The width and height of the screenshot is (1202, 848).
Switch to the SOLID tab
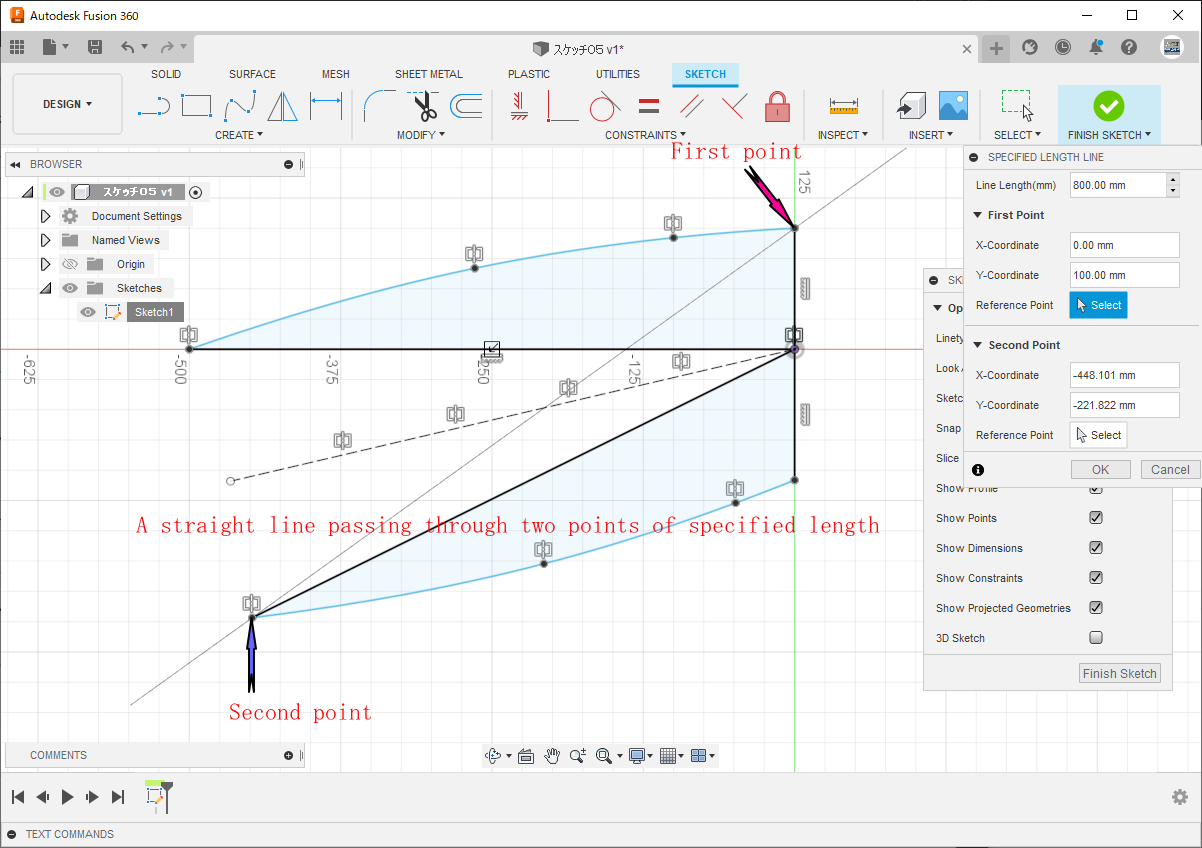tap(166, 74)
